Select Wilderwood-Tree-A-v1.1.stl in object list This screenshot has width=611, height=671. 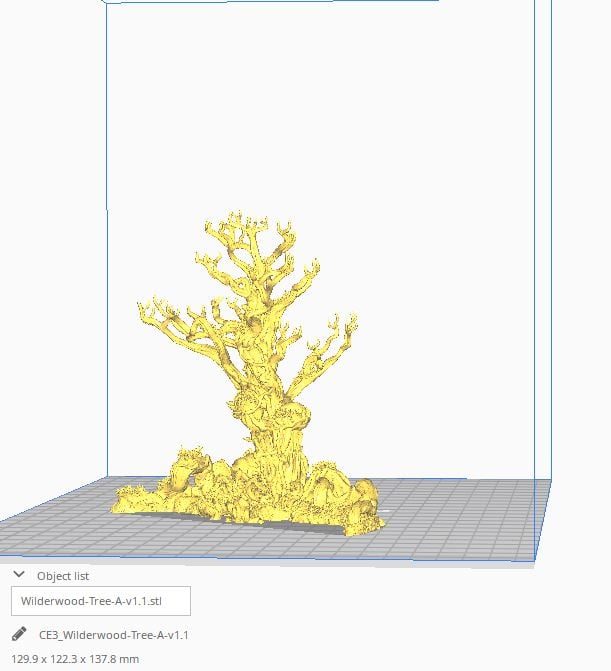[x=101, y=601]
